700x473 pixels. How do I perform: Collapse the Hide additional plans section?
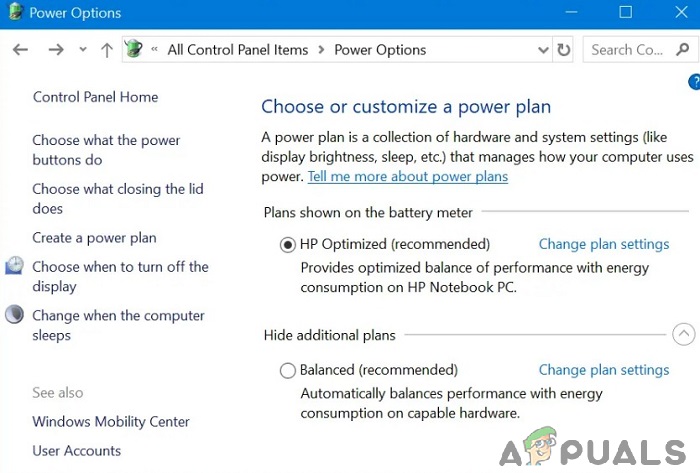tap(684, 335)
